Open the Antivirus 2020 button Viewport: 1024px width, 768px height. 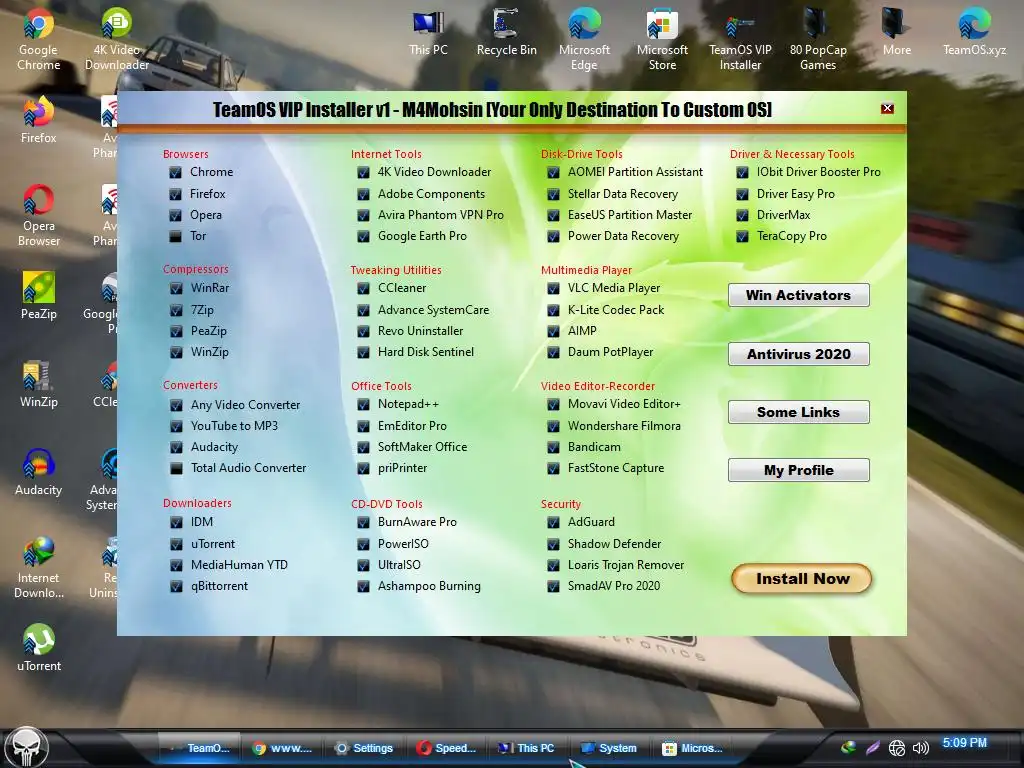click(798, 354)
